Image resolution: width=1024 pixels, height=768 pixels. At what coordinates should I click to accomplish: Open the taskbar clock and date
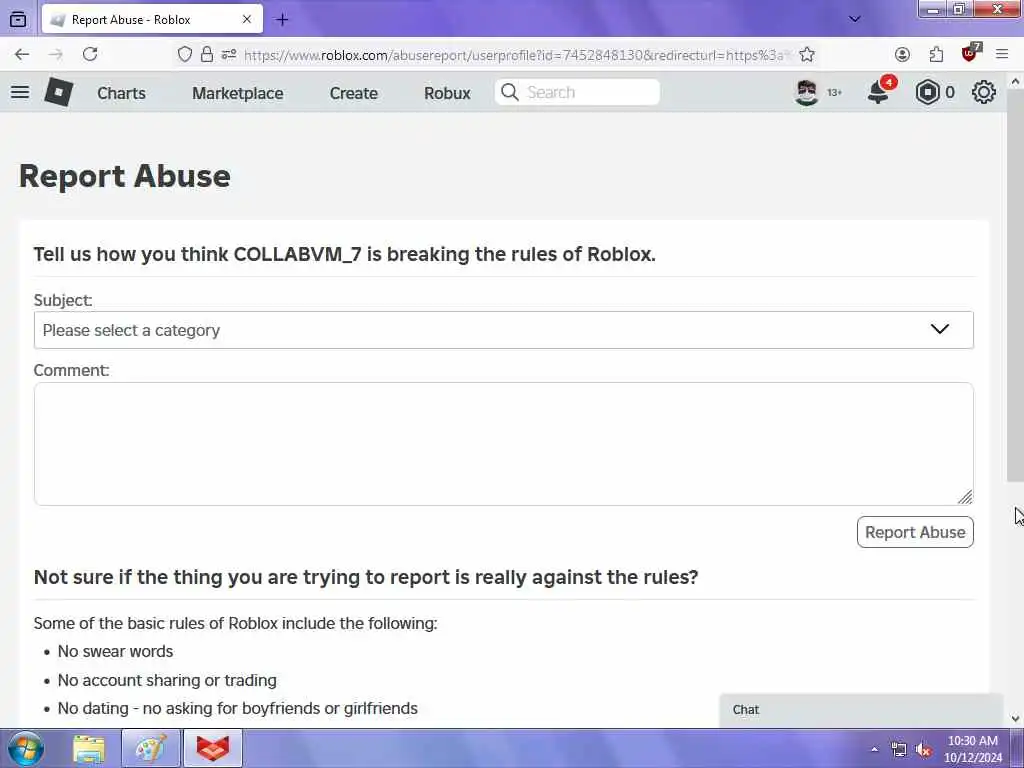point(972,749)
